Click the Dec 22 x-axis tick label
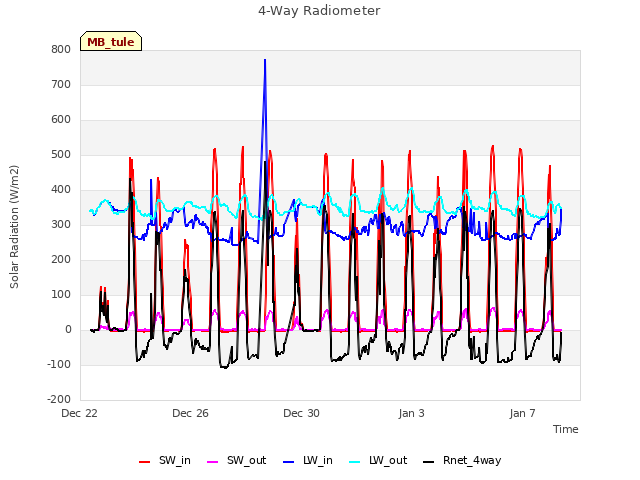The height and width of the screenshot is (480, 640). [80, 413]
